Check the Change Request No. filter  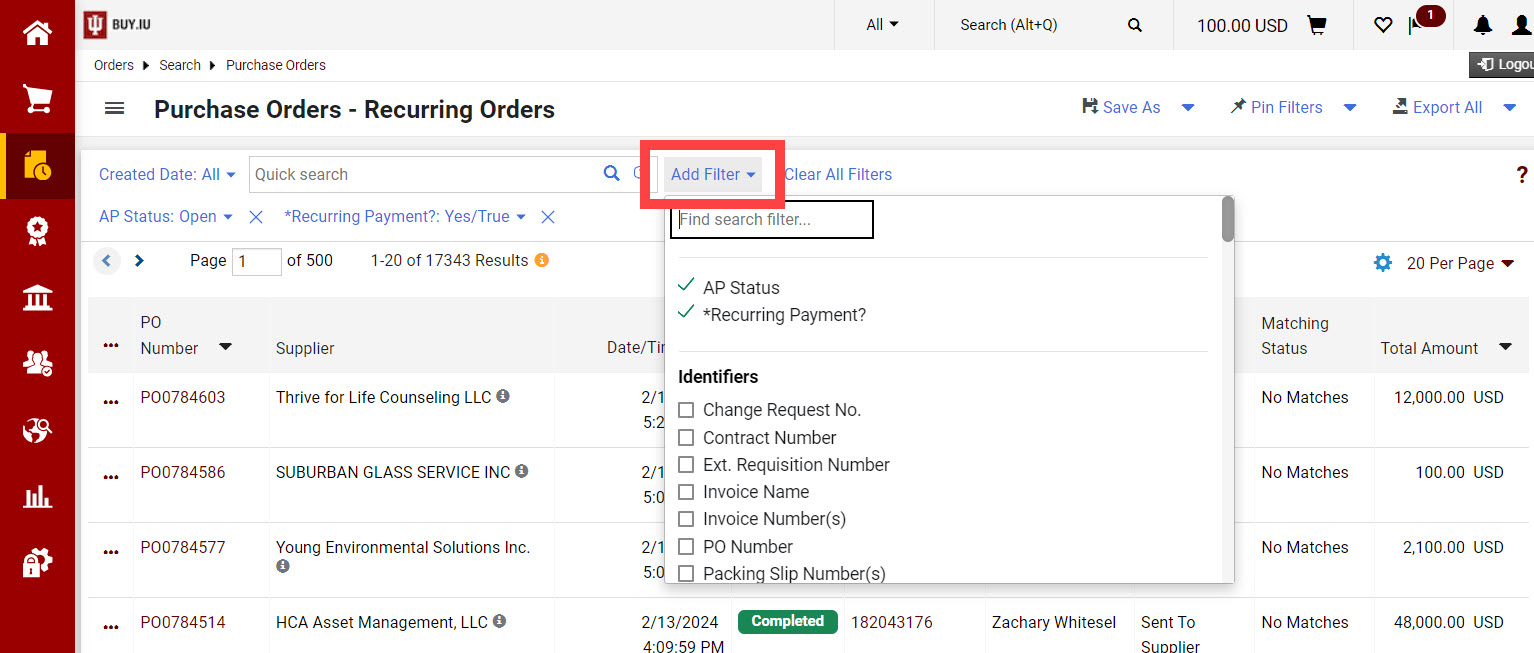tap(686, 410)
